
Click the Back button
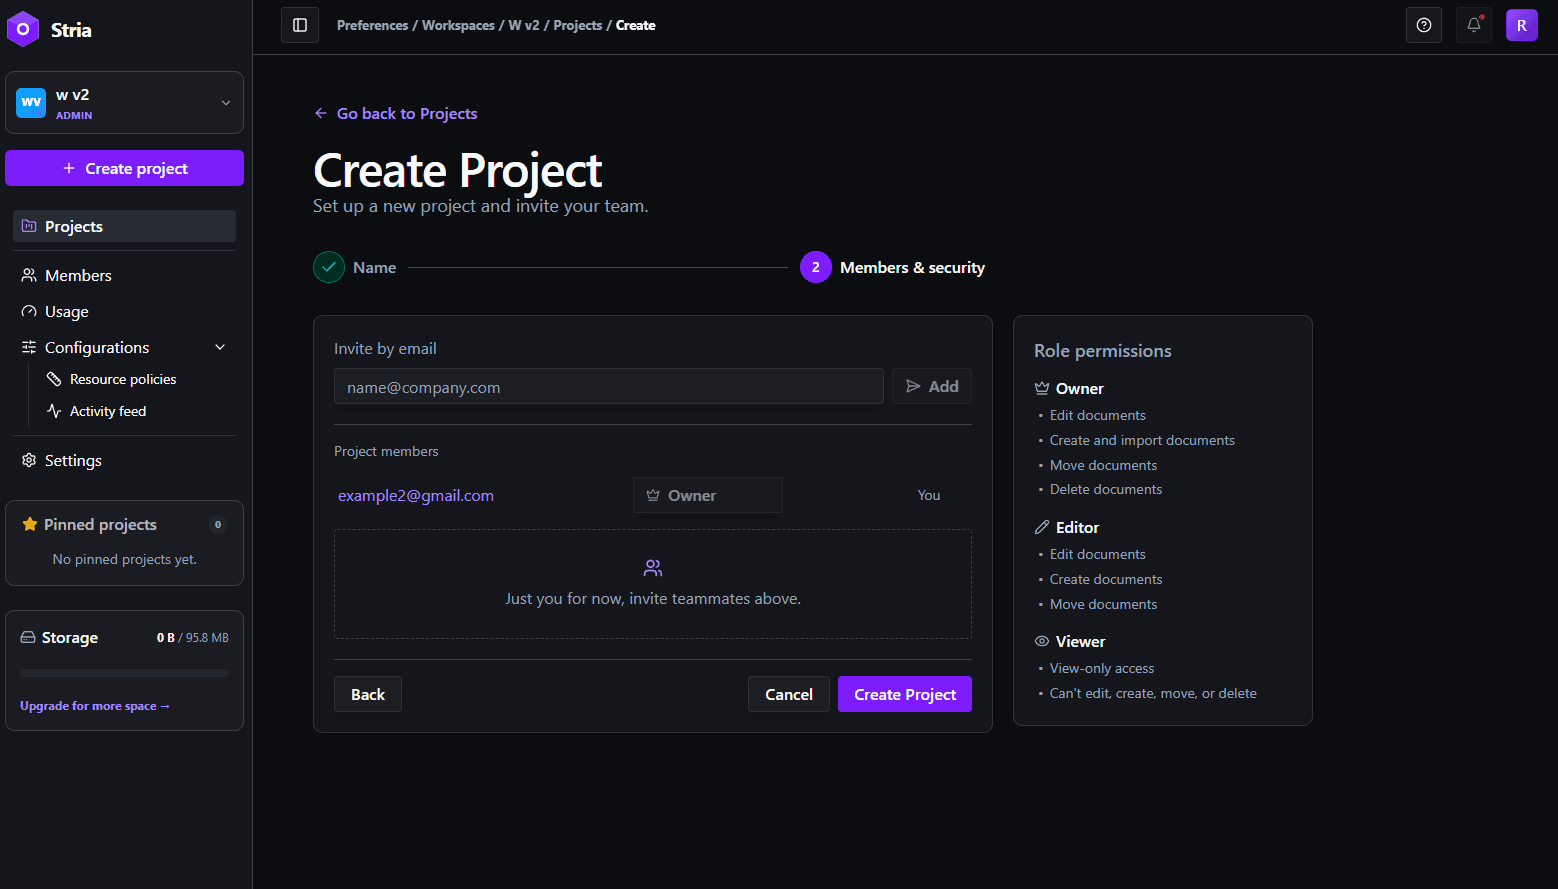(x=368, y=694)
